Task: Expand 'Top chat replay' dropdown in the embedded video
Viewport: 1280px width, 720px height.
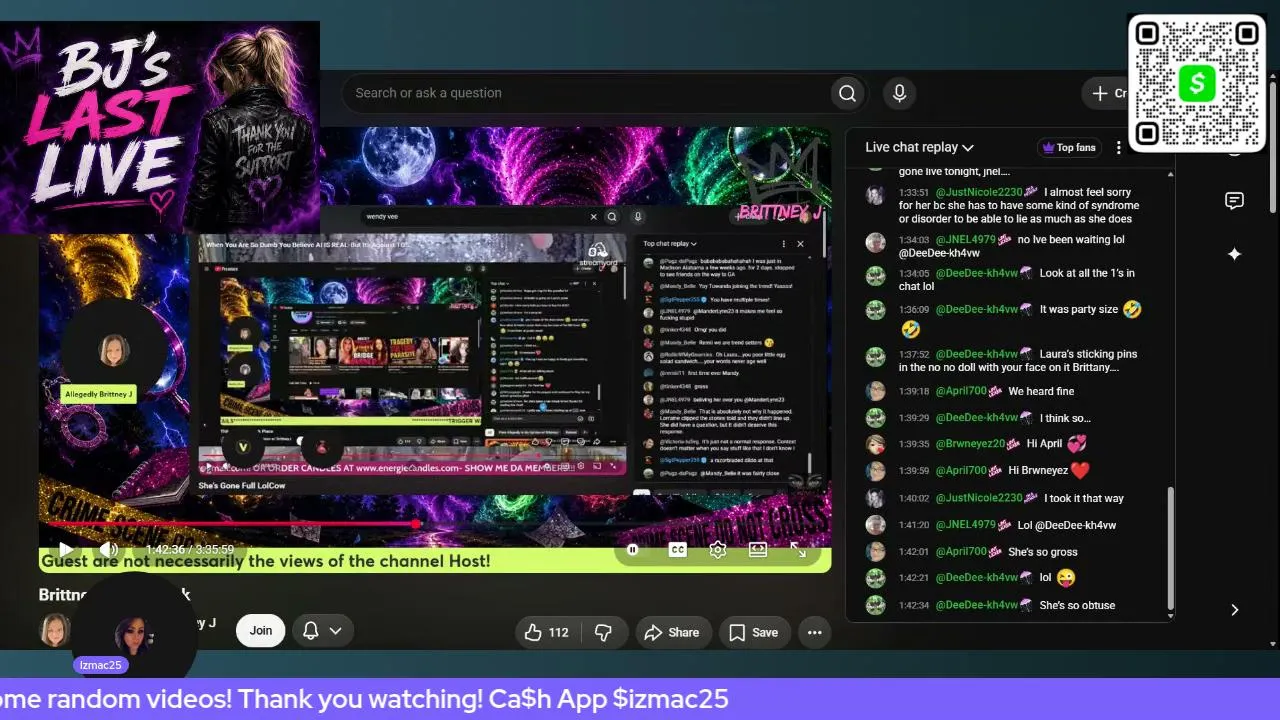Action: tap(670, 243)
